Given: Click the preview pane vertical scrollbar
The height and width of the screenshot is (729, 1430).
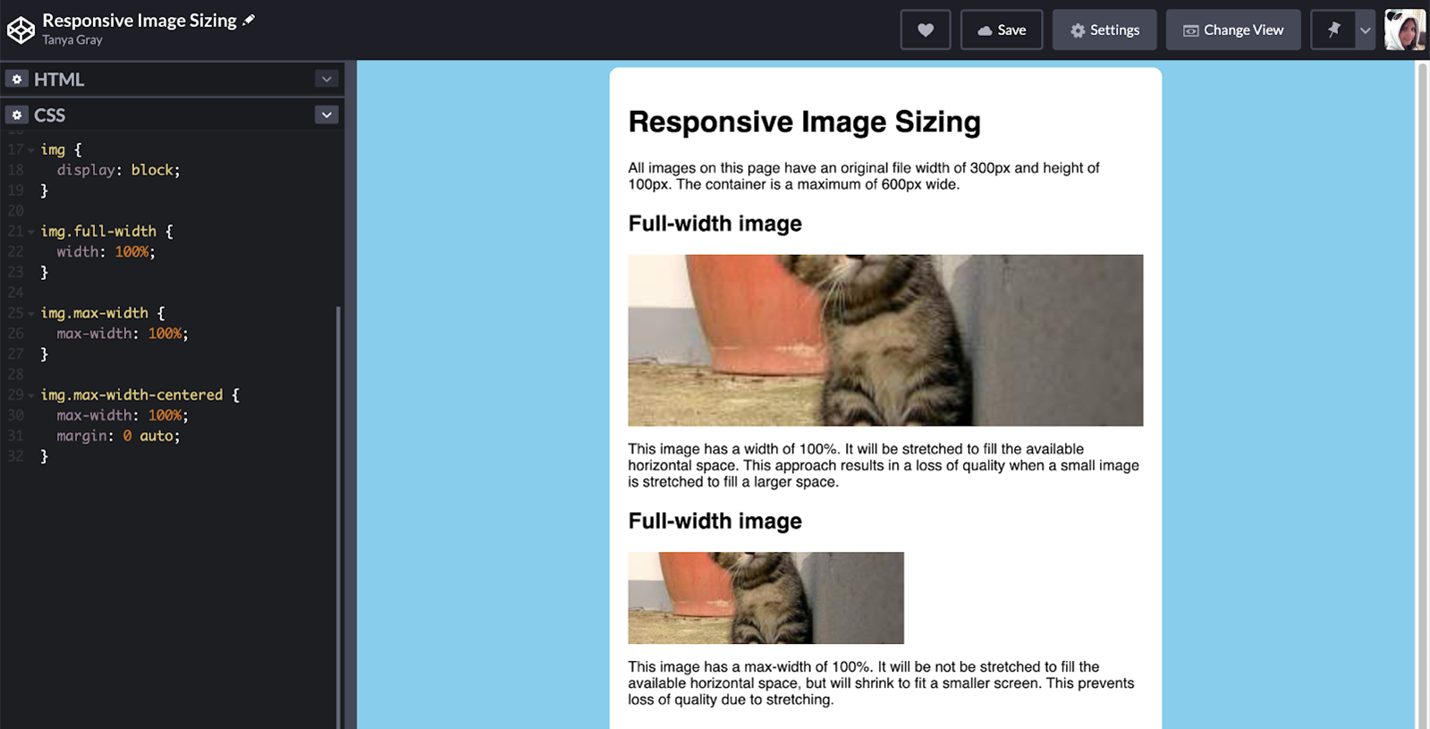Looking at the screenshot, I should tap(1423, 395).
